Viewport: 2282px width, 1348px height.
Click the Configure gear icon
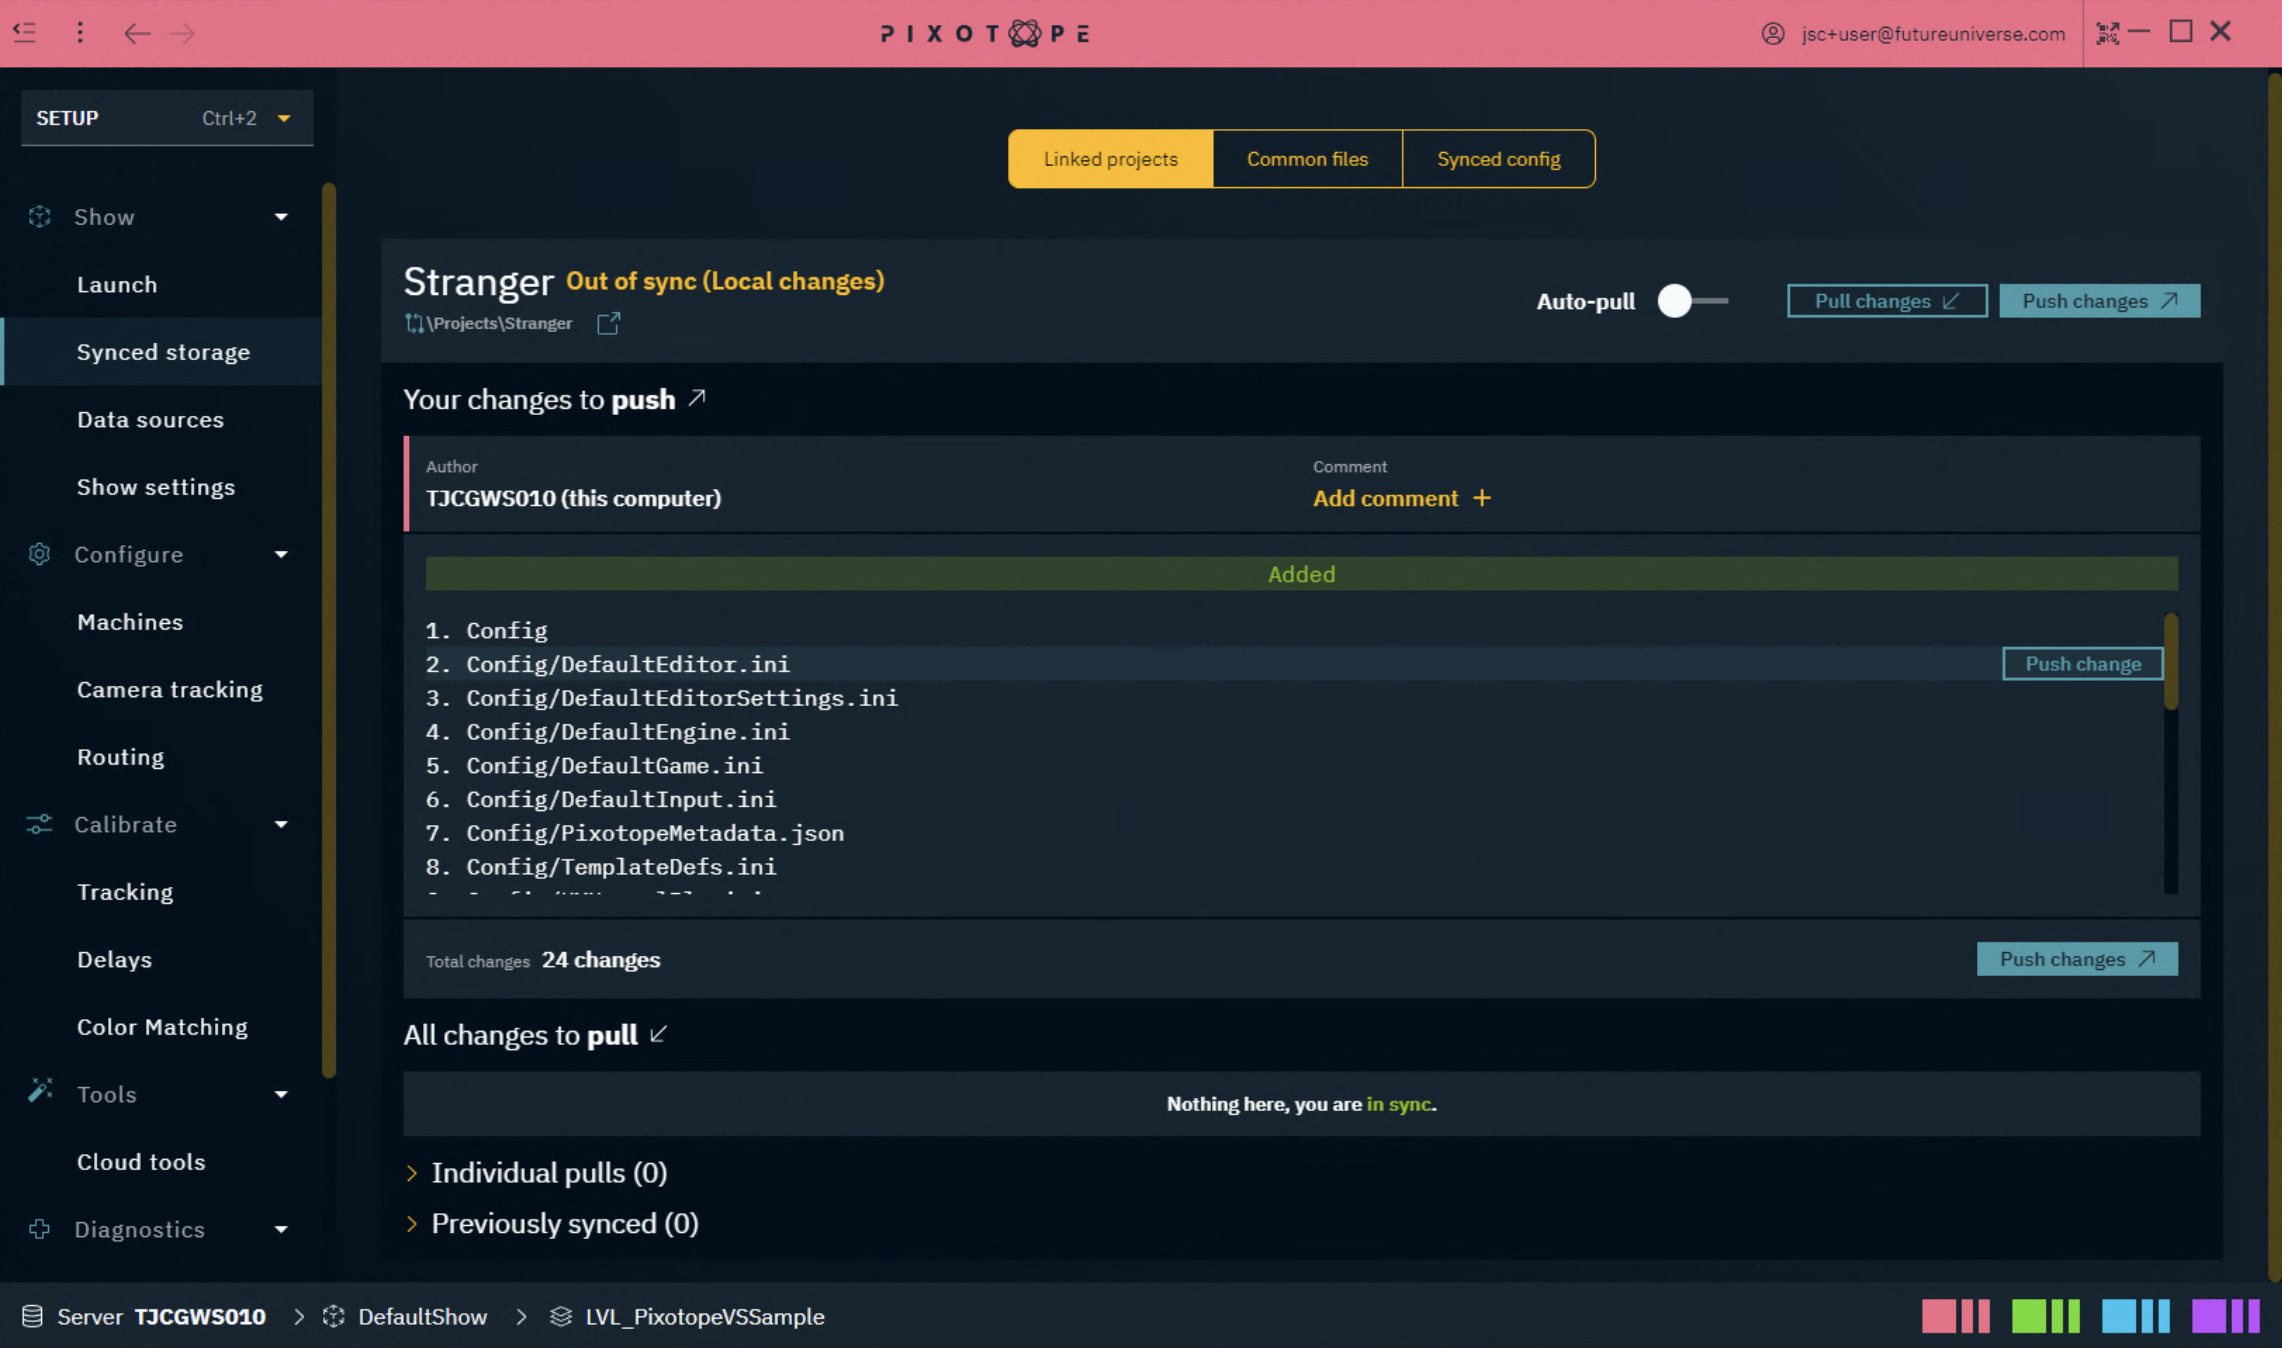click(39, 554)
